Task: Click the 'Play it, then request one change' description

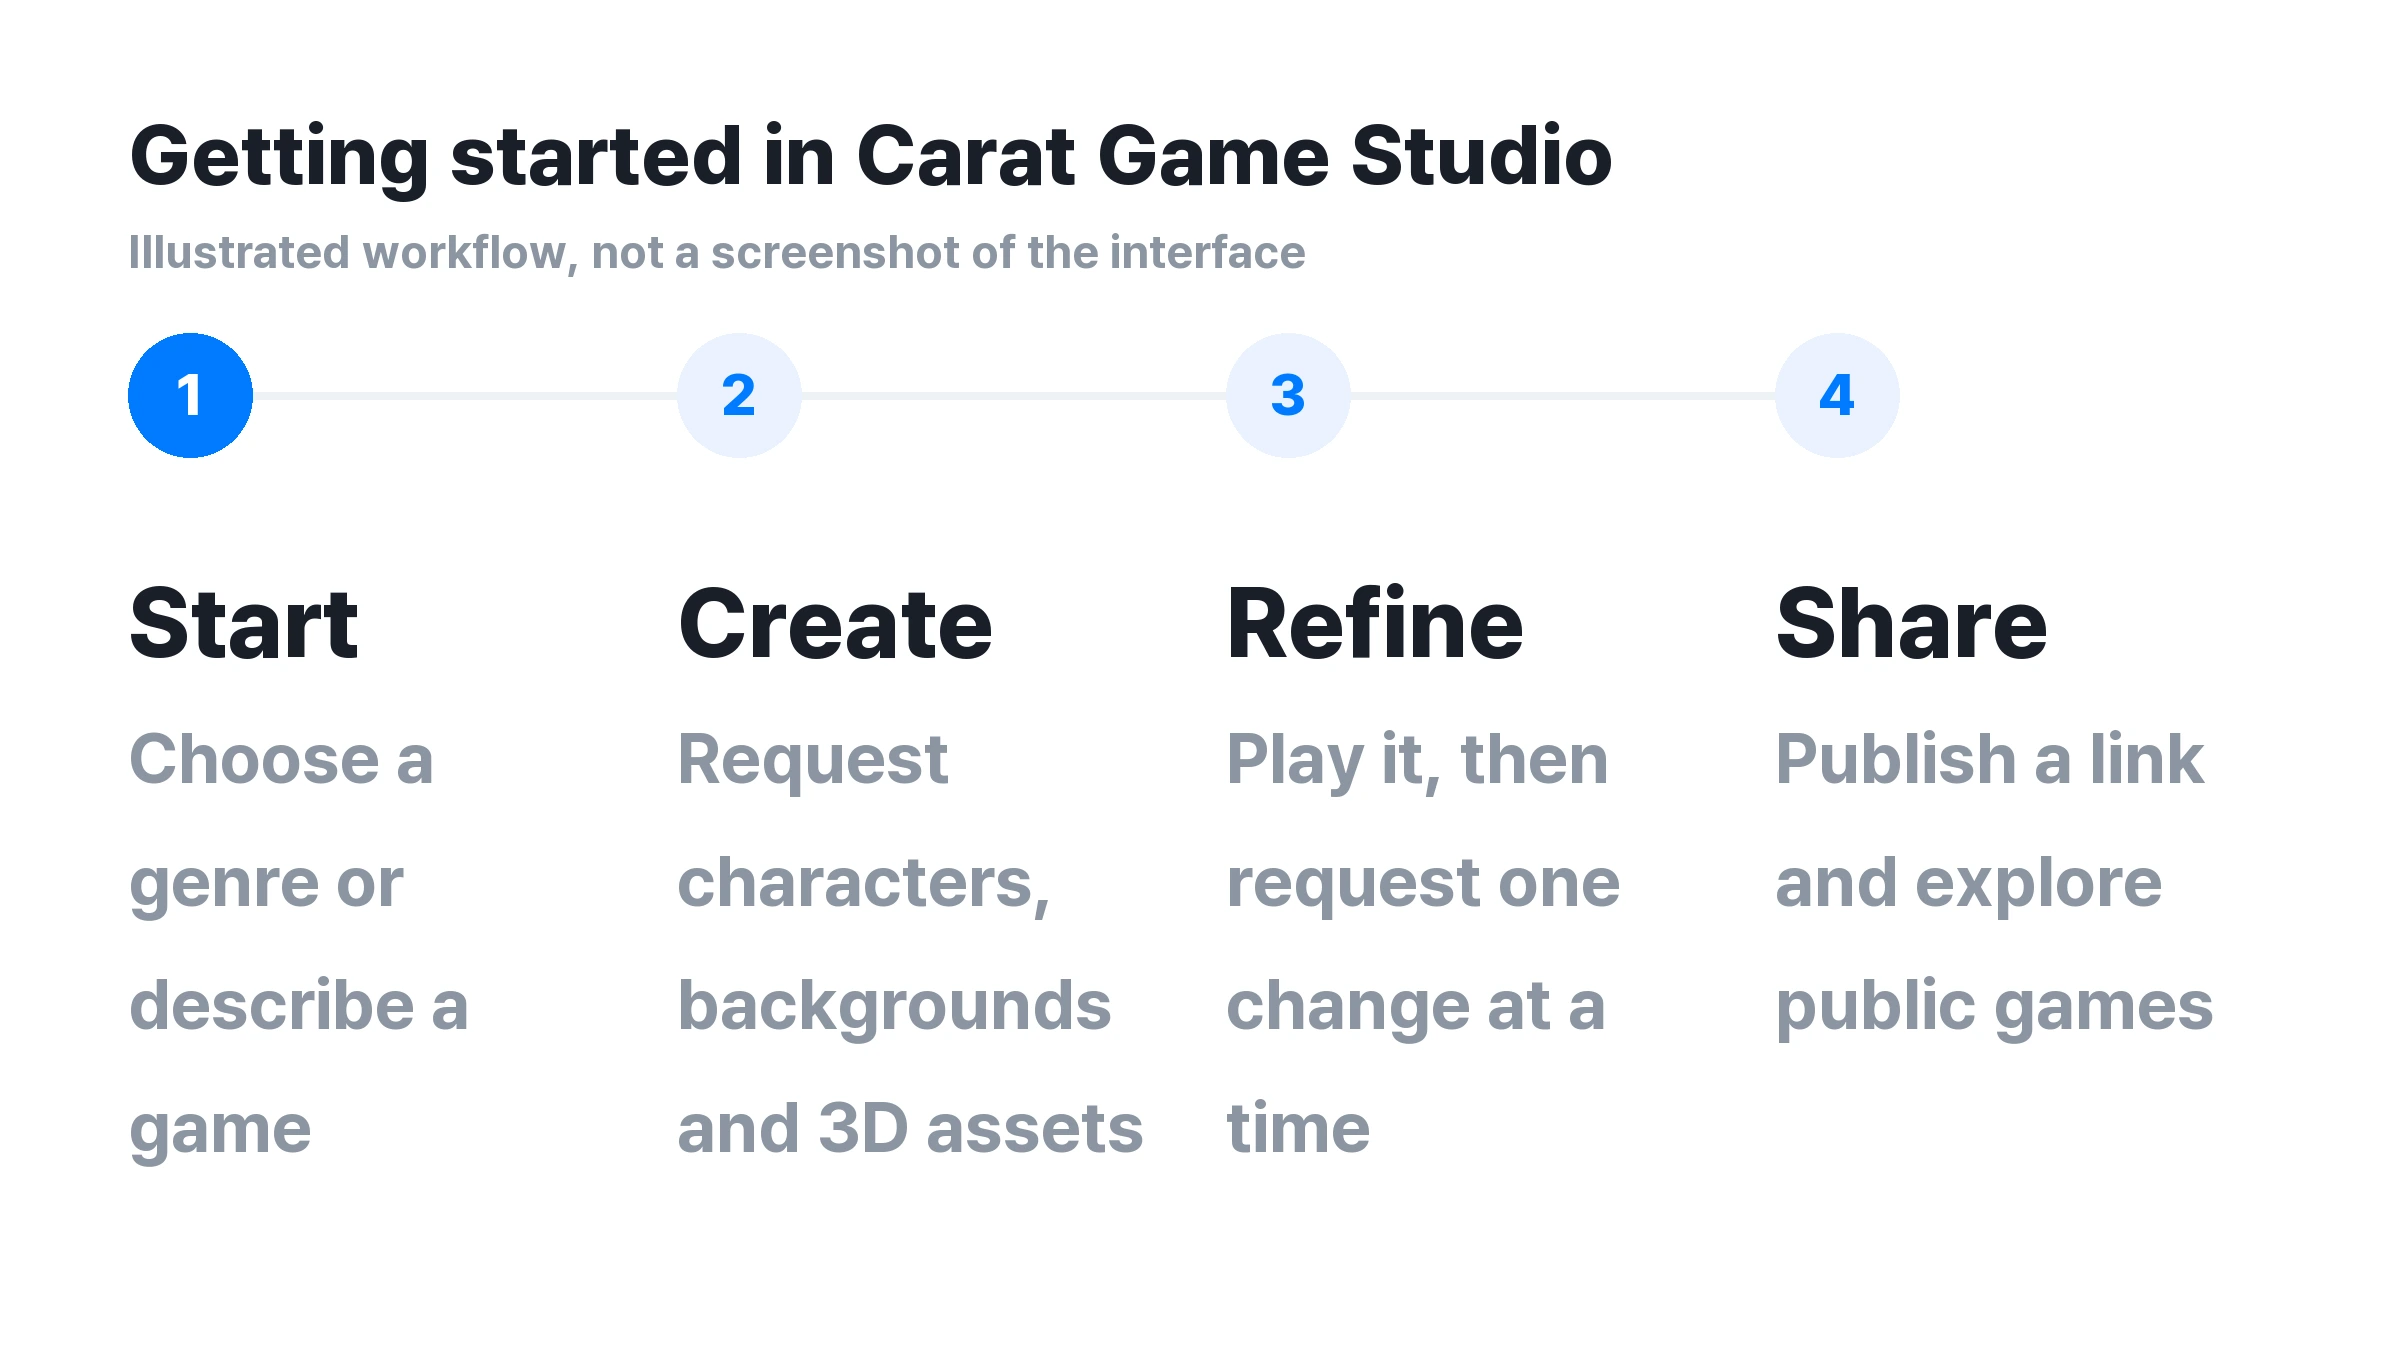Action: coord(1423,943)
